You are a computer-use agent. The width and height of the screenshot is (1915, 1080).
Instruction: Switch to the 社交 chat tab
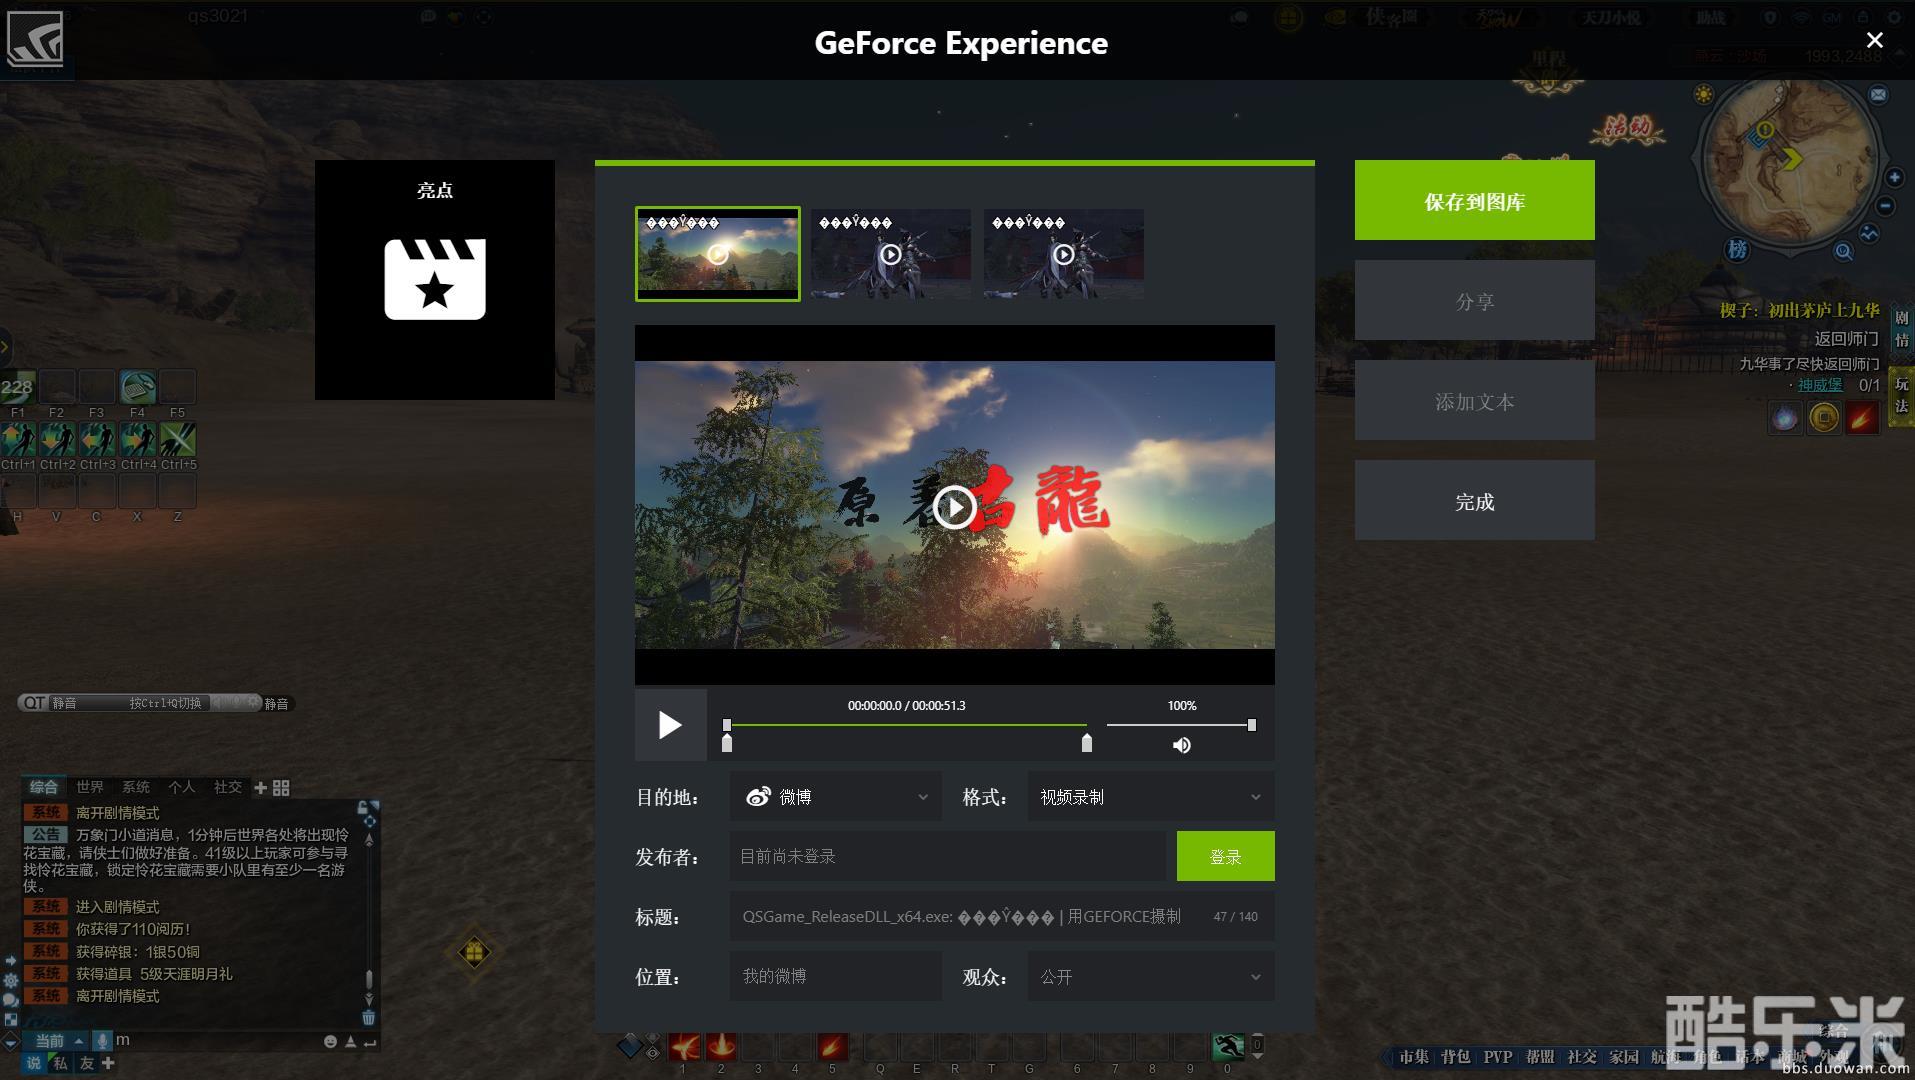(x=228, y=787)
